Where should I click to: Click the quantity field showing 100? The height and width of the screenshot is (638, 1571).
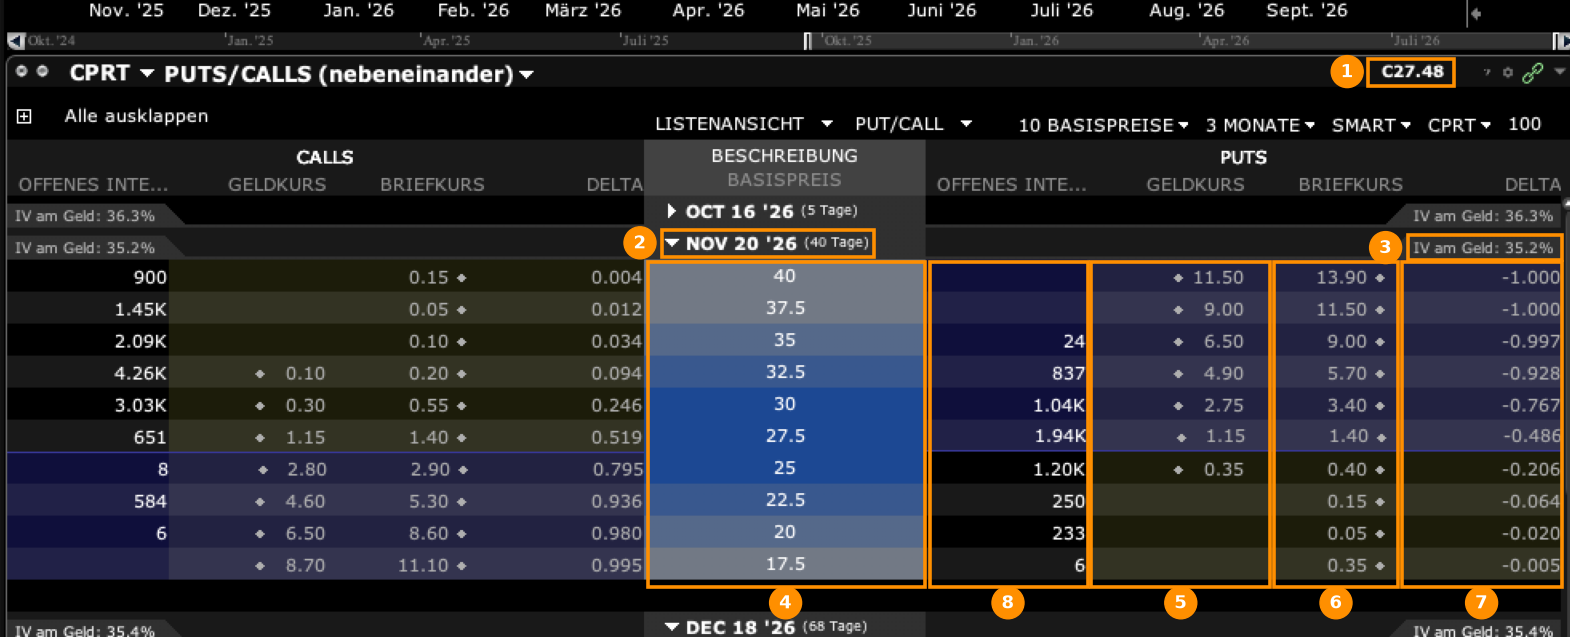[x=1524, y=124]
